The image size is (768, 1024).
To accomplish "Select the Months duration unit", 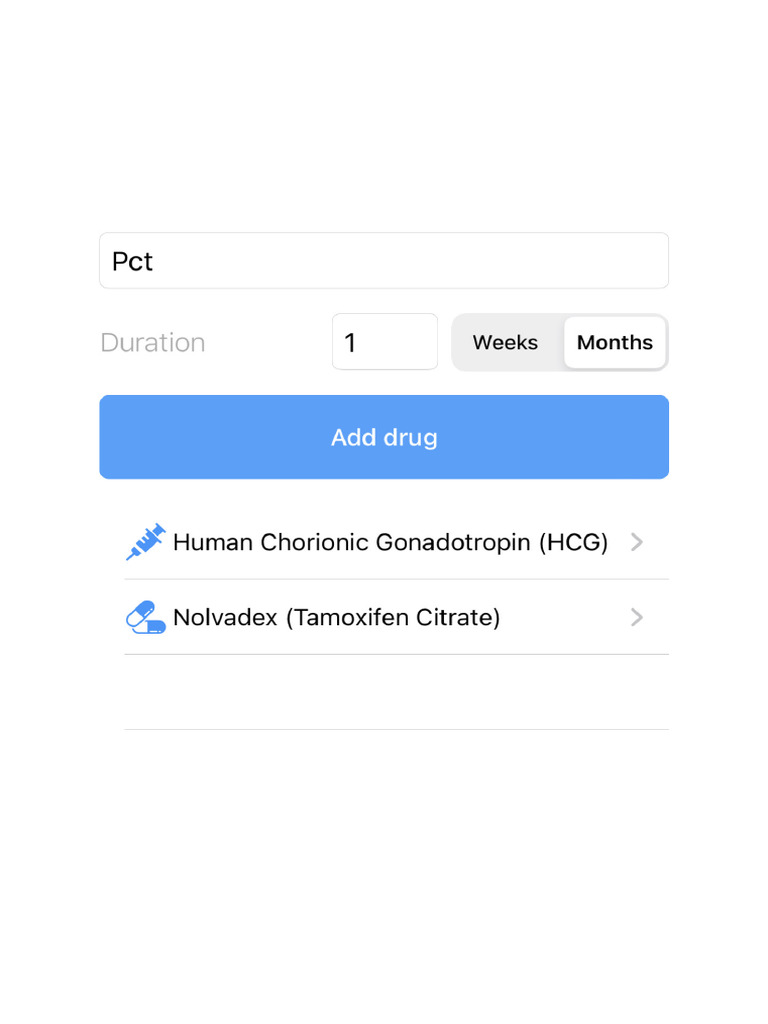I will coord(614,343).
